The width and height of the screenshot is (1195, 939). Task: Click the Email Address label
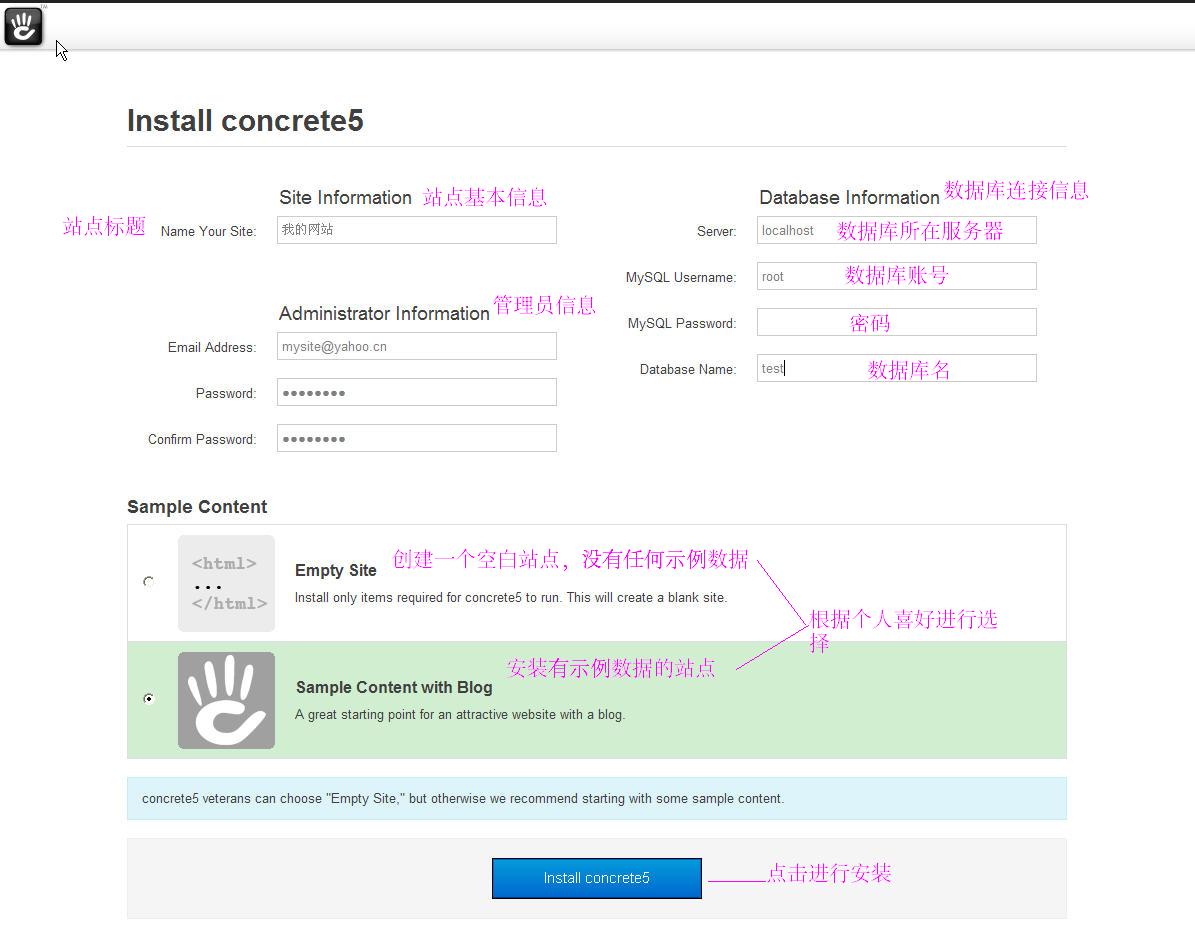[x=212, y=348]
